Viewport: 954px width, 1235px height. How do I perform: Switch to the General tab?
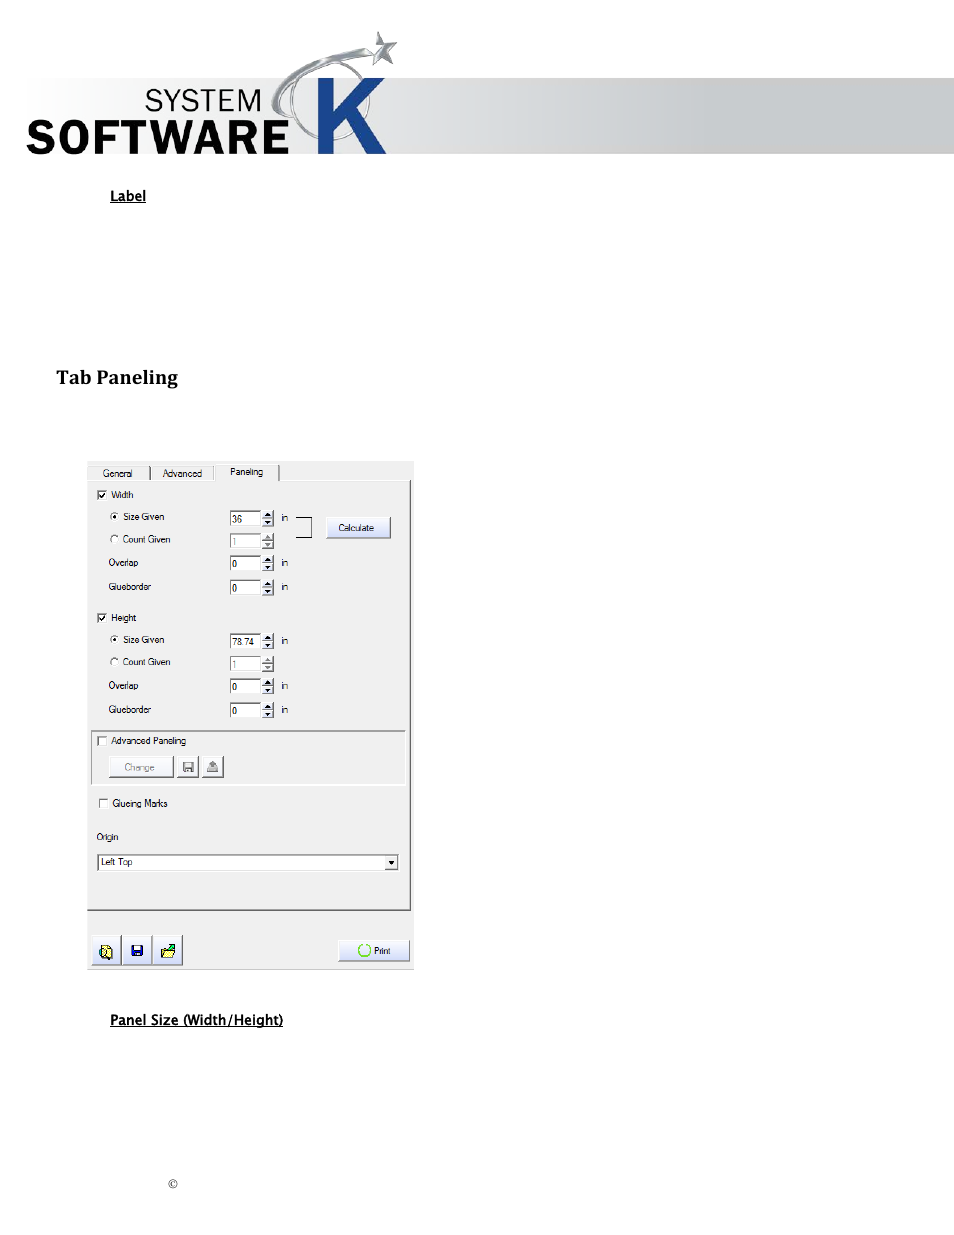pos(118,473)
